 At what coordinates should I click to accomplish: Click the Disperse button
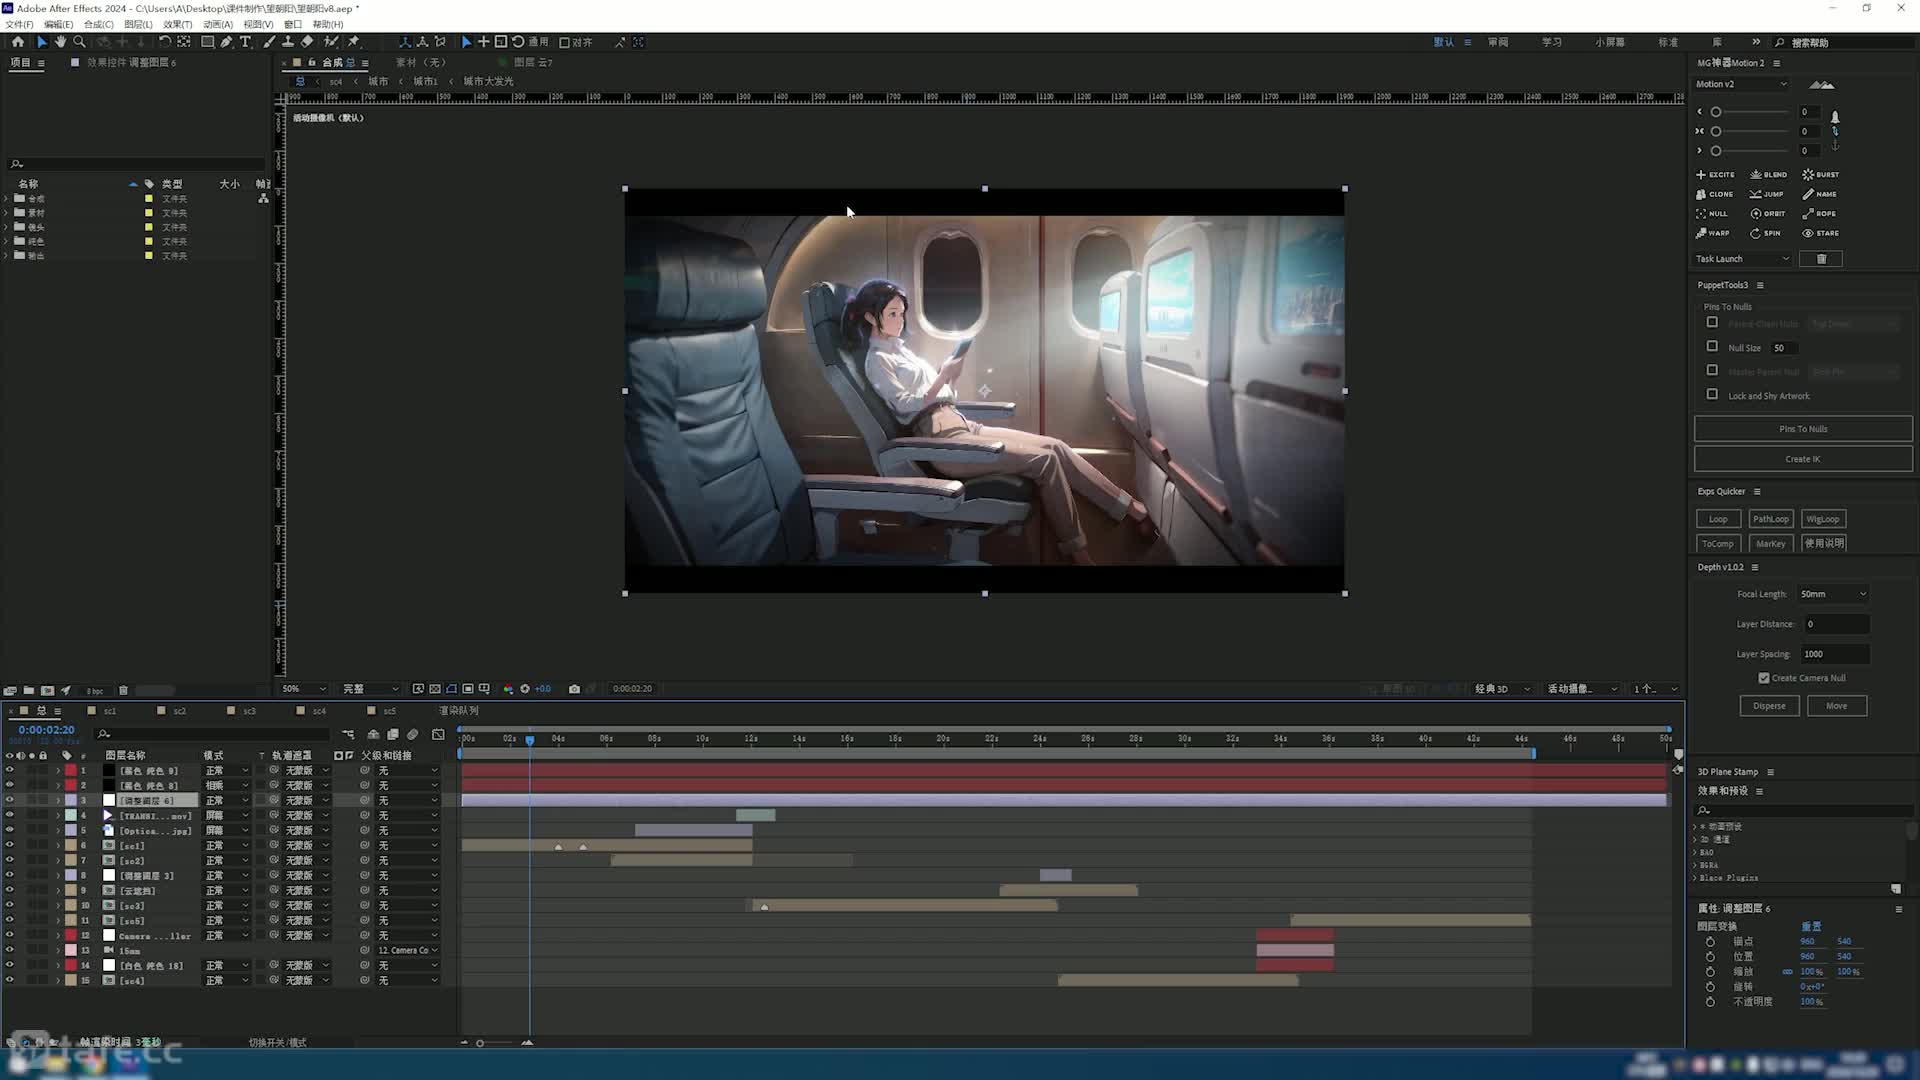point(1768,706)
